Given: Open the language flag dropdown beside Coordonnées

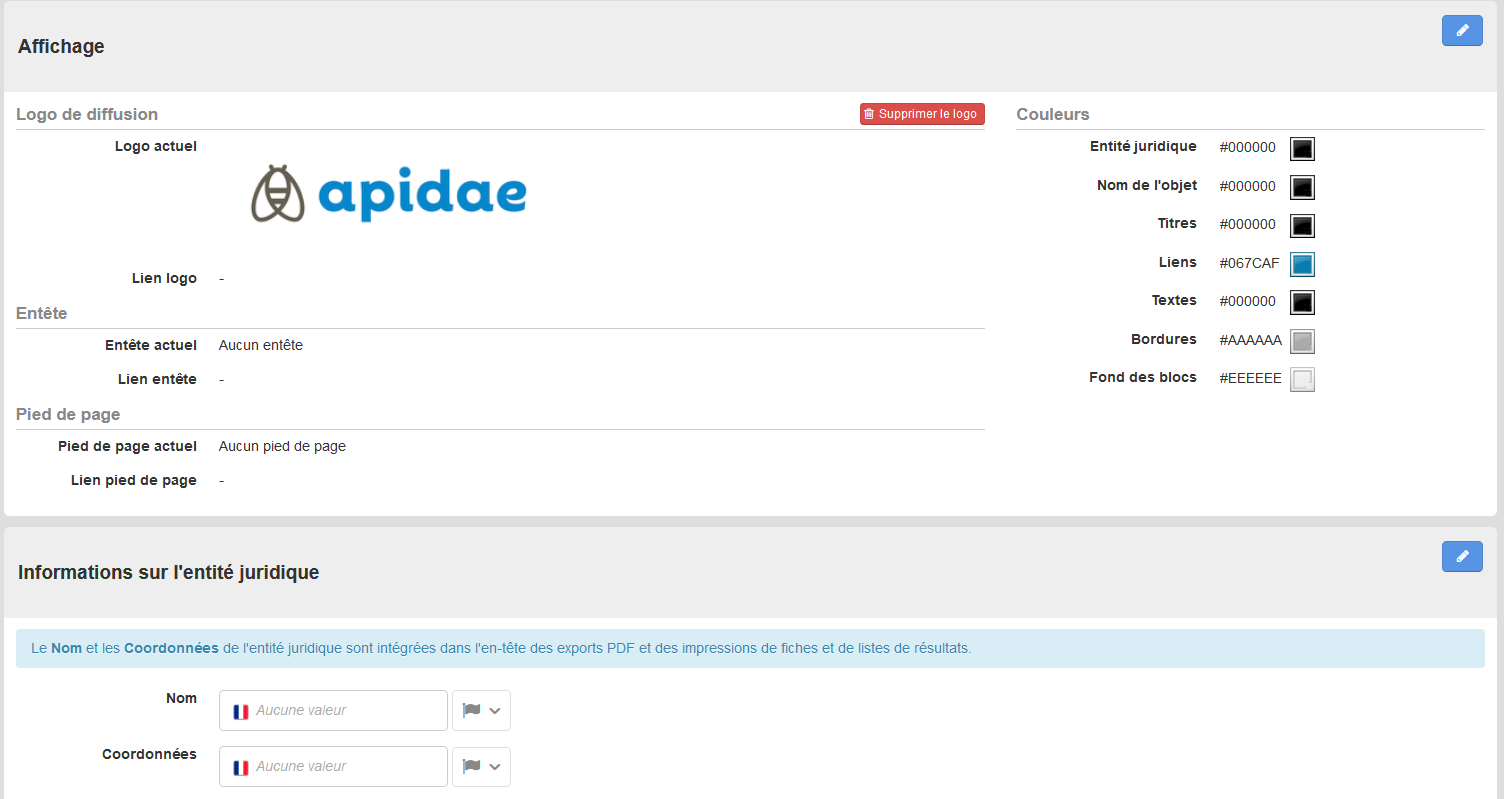Looking at the screenshot, I should coord(482,767).
